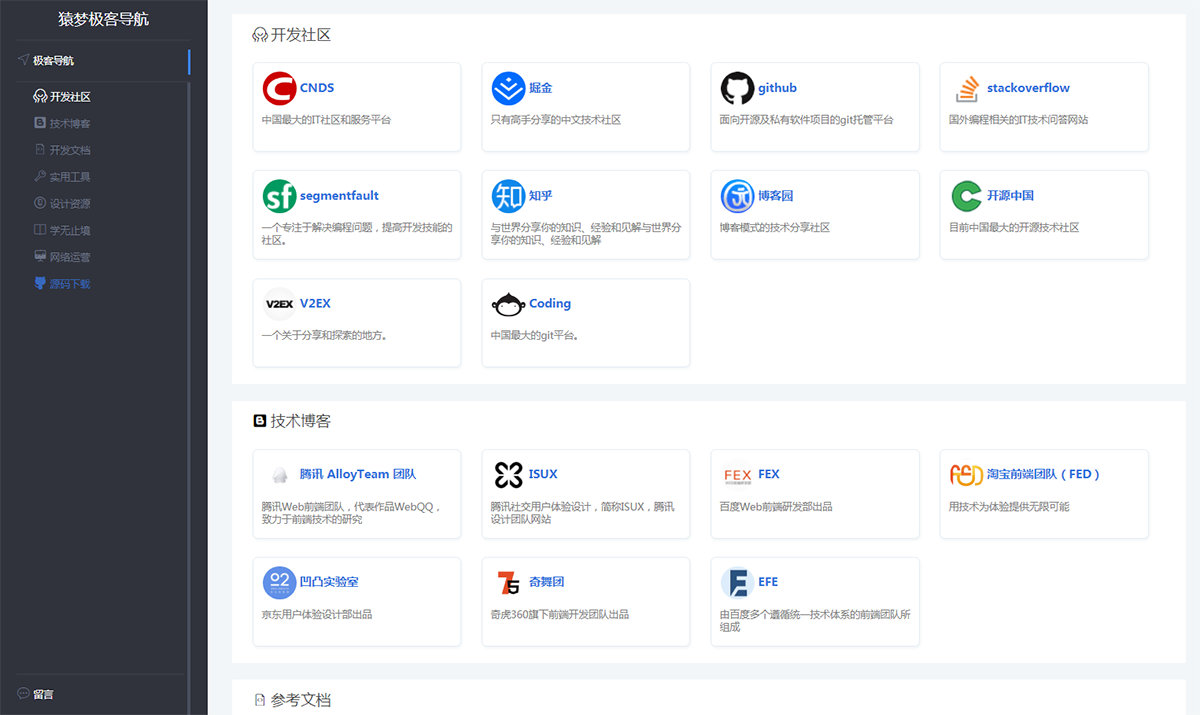Click the 留言 message icon at sidebar bottom
This screenshot has height=715, width=1200.
point(22,694)
